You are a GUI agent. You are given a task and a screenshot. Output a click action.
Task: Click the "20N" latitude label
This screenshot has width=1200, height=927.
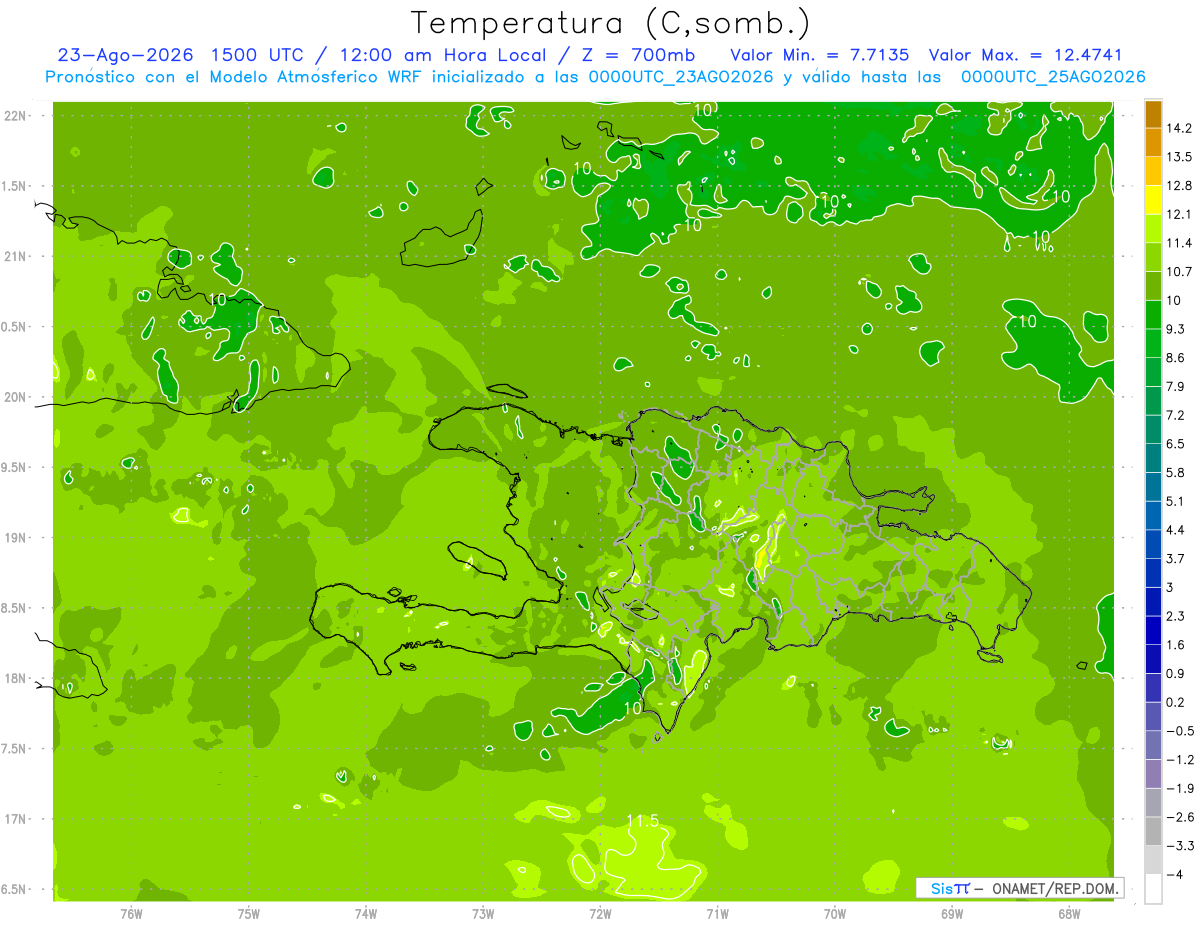[16, 397]
